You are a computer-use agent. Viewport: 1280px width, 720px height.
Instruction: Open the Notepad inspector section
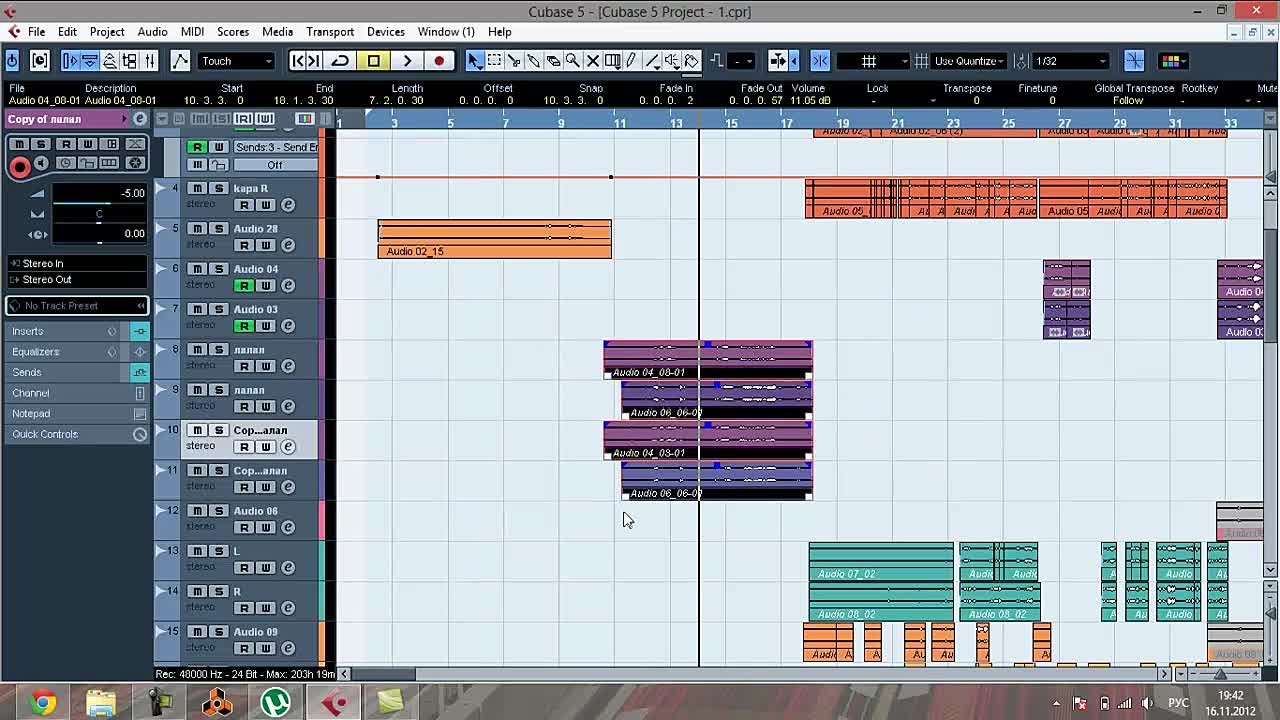click(x=76, y=414)
